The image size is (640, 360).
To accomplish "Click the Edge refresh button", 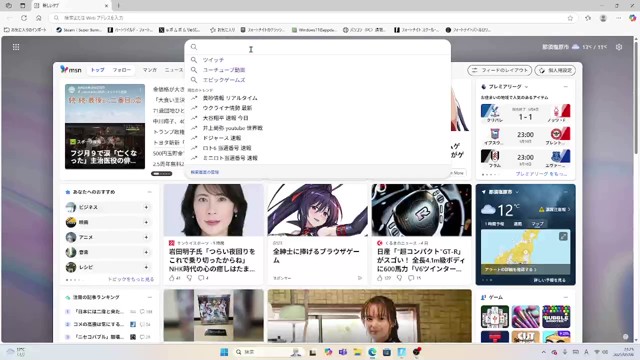I will click(24, 18).
